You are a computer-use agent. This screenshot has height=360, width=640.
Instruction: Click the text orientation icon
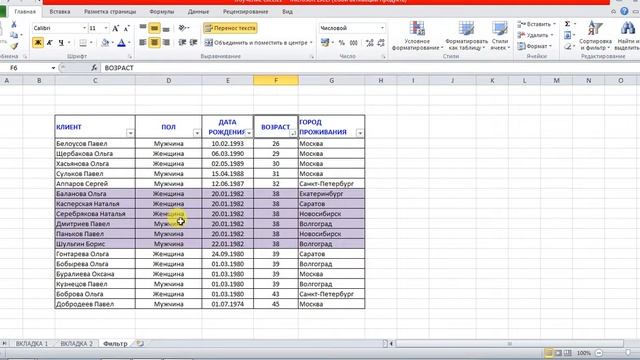[x=182, y=28]
